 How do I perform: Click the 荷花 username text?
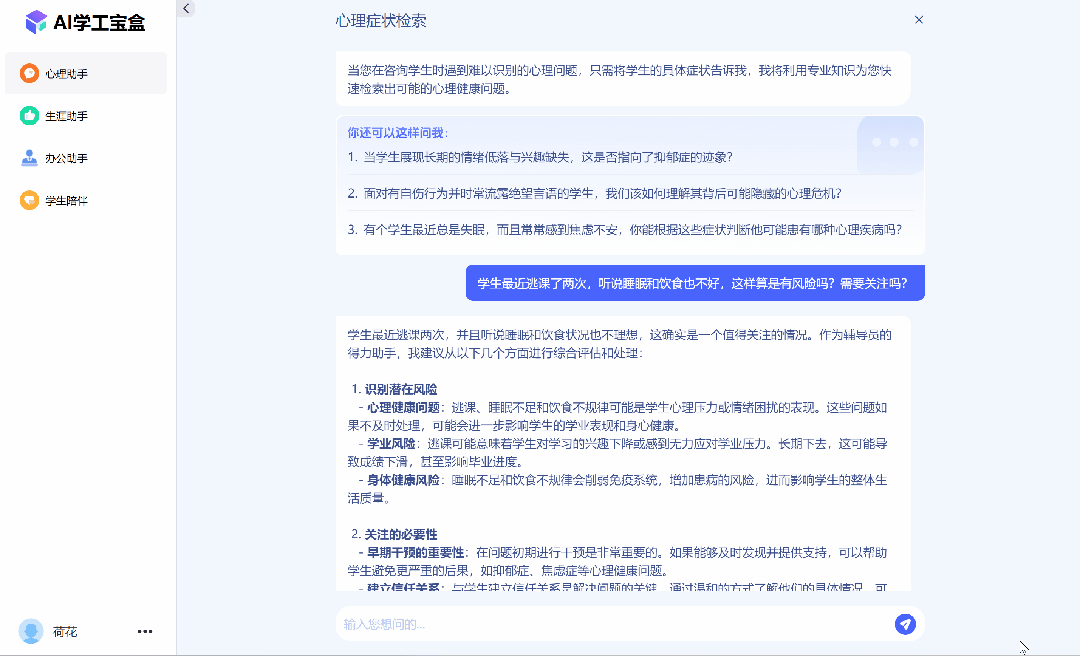(65, 632)
